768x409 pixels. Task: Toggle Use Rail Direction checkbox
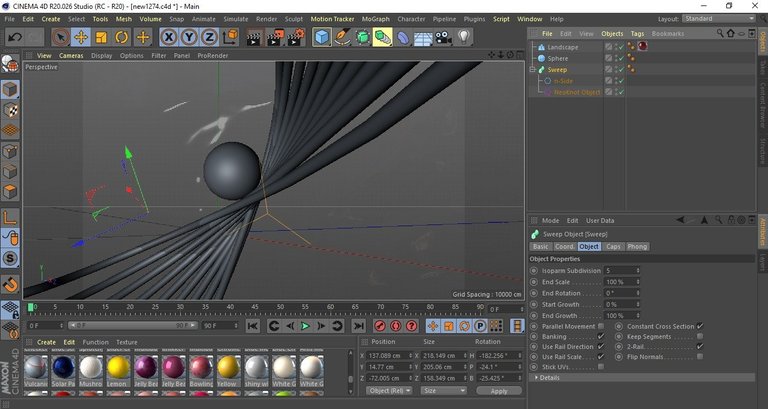coord(601,347)
